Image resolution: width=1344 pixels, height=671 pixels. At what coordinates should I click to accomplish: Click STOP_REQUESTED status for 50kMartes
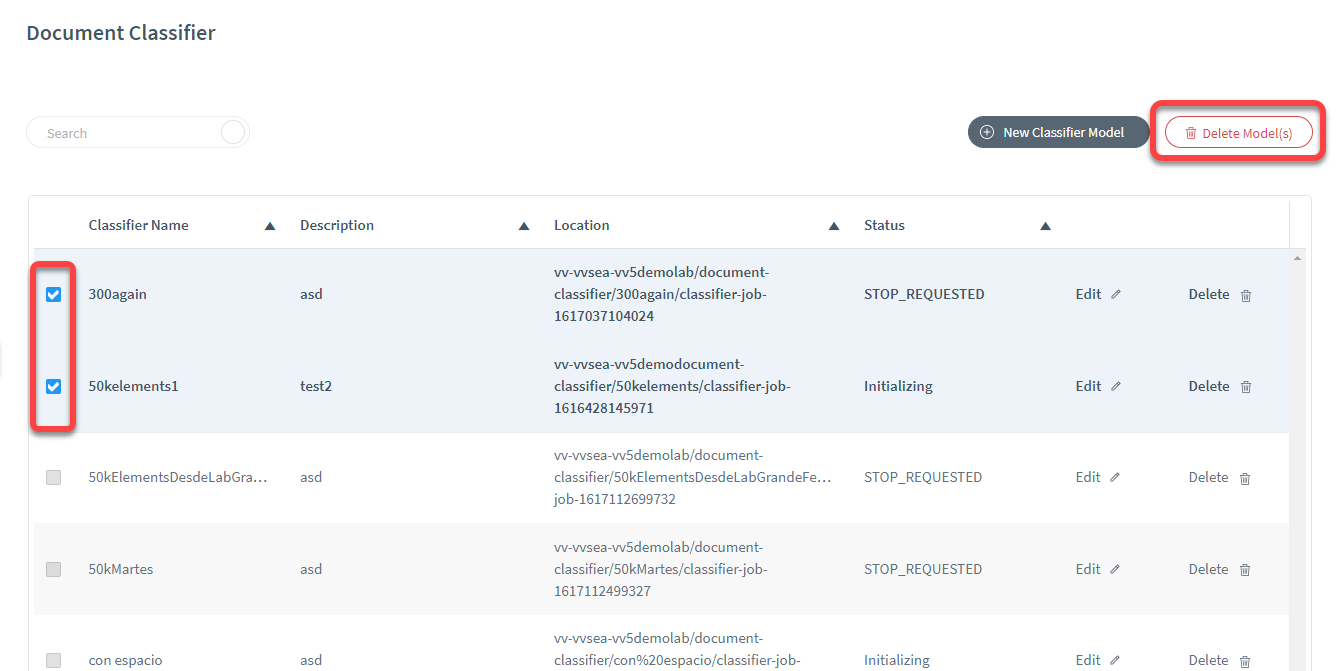923,569
